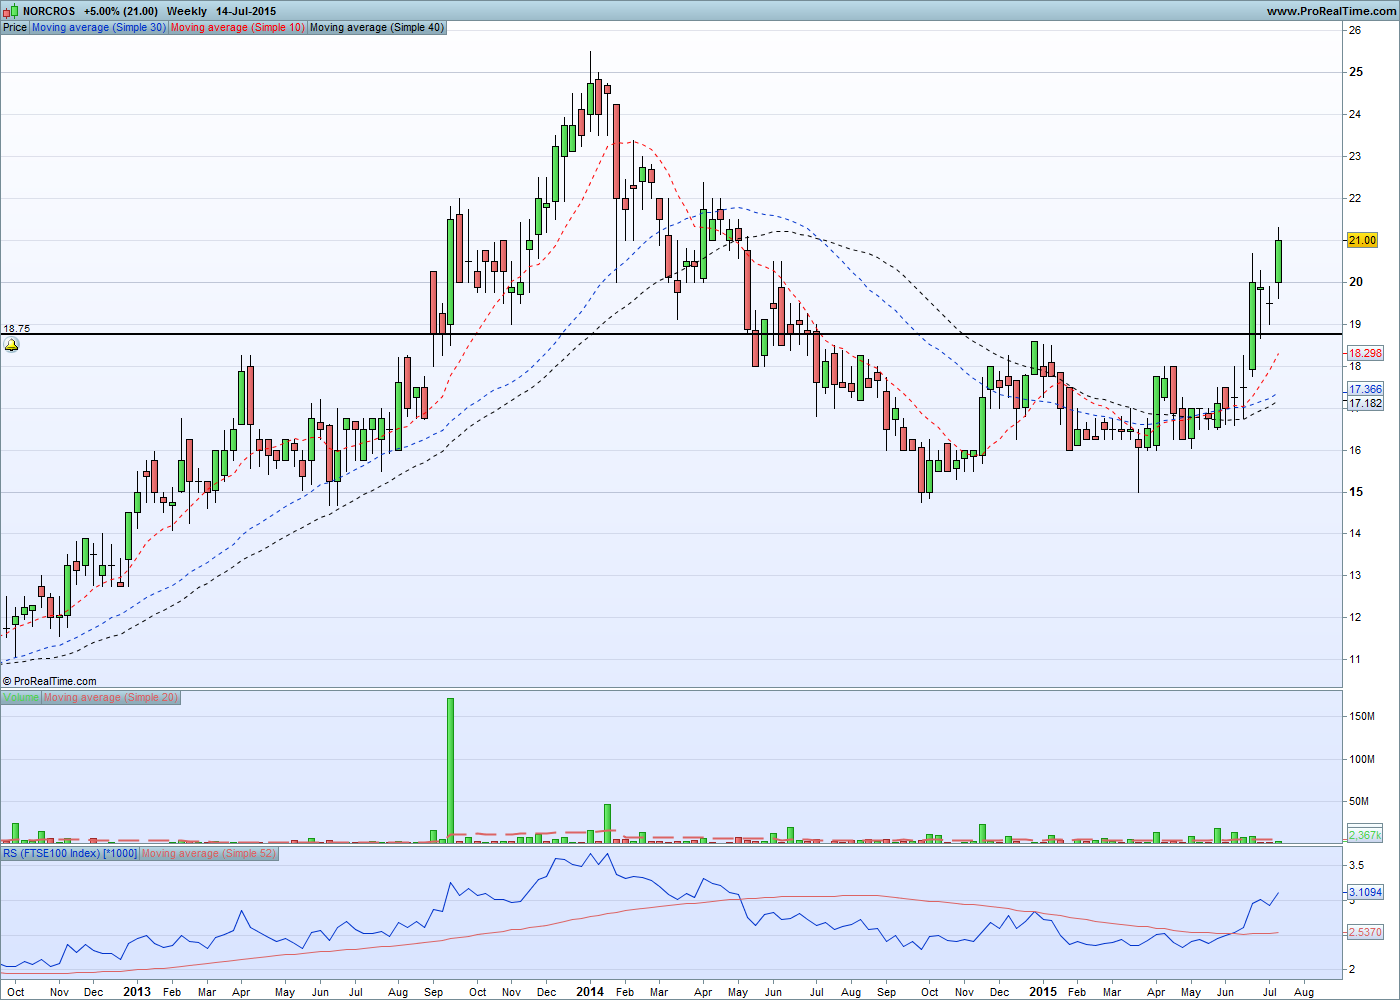The image size is (1400, 1000).
Task: Click the 2.5370 RS average tag
Action: 1365,932
